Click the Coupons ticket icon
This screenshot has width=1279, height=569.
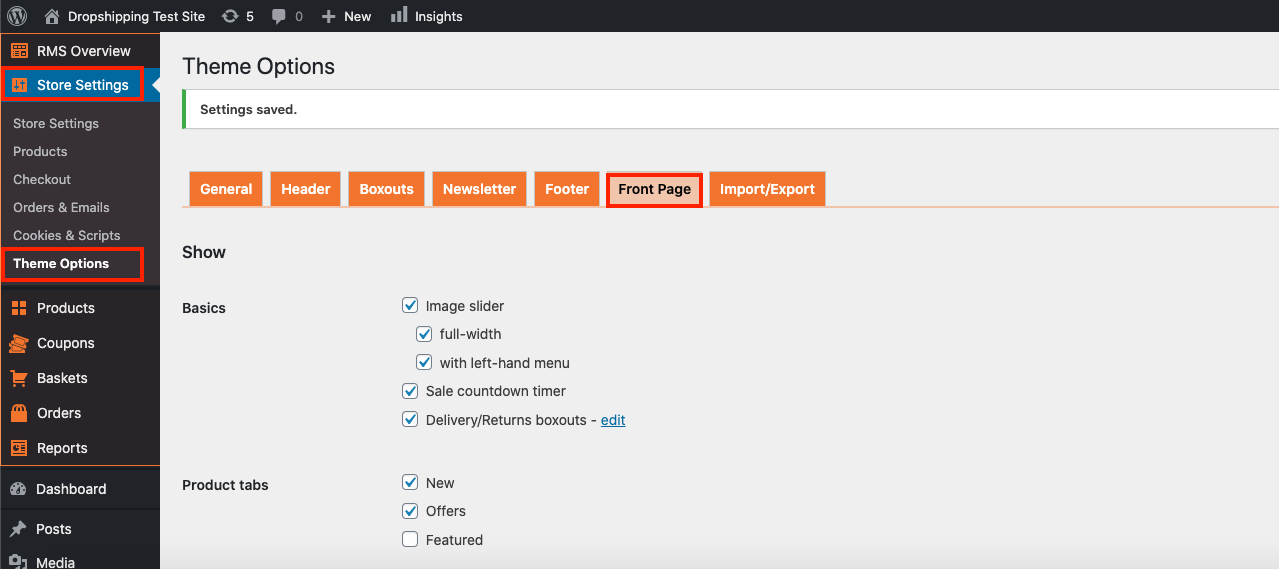coord(19,343)
